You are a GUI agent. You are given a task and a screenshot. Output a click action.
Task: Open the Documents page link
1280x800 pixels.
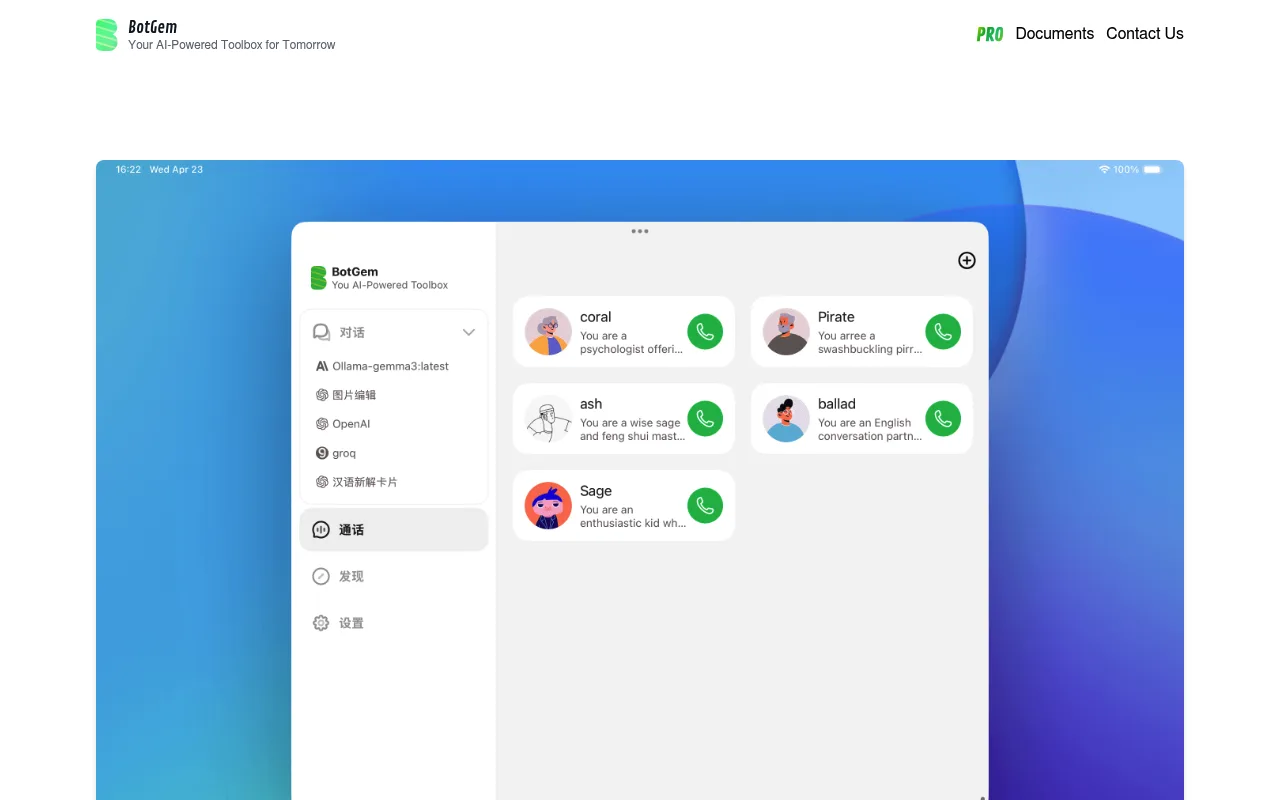coord(1055,33)
